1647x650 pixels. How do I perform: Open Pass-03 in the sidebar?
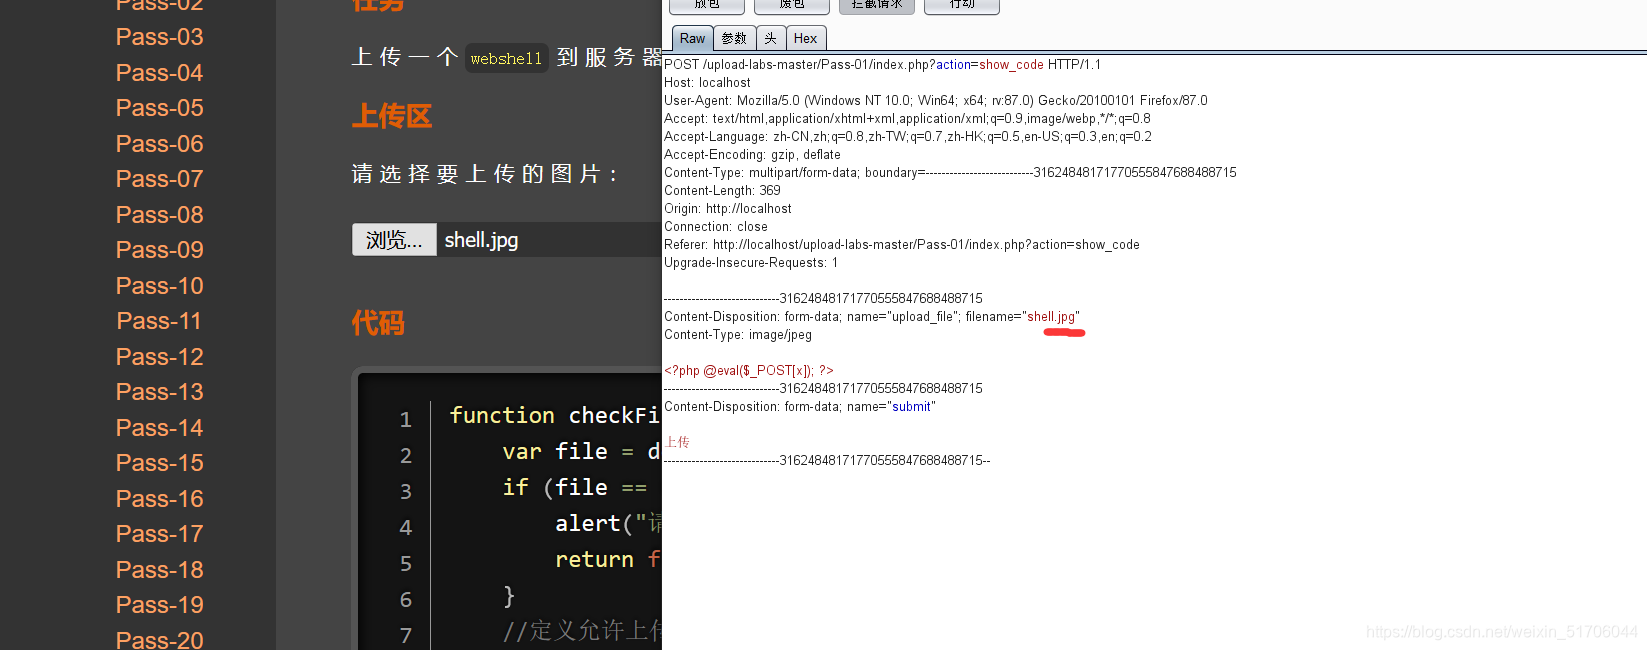coord(159,37)
